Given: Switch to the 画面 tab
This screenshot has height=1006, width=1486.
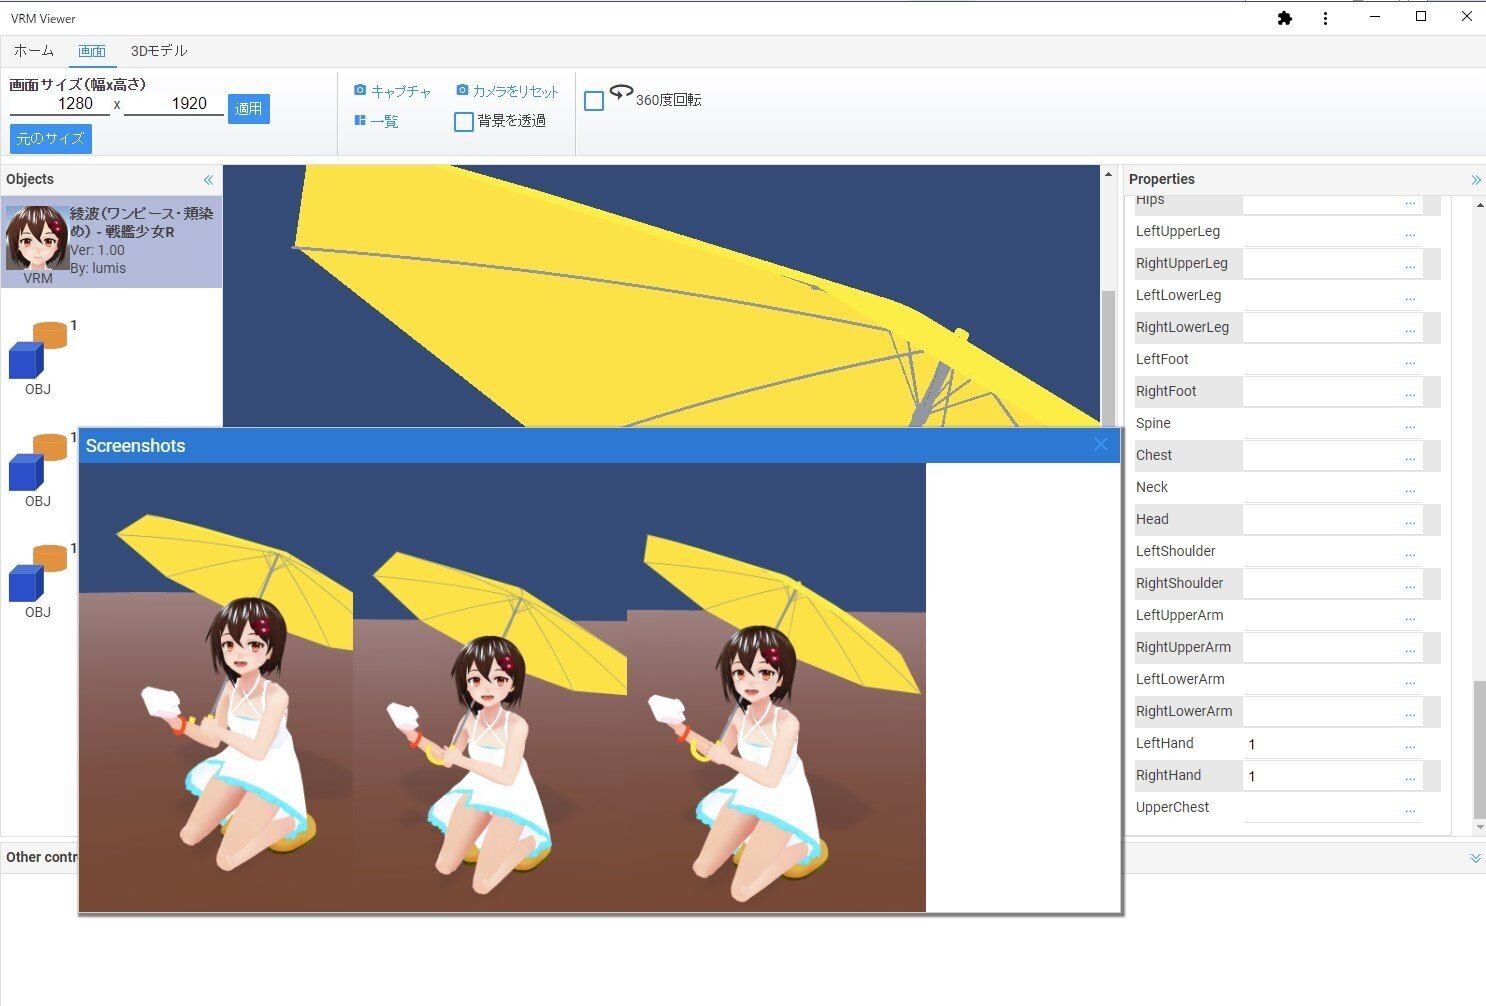Looking at the screenshot, I should 92,50.
